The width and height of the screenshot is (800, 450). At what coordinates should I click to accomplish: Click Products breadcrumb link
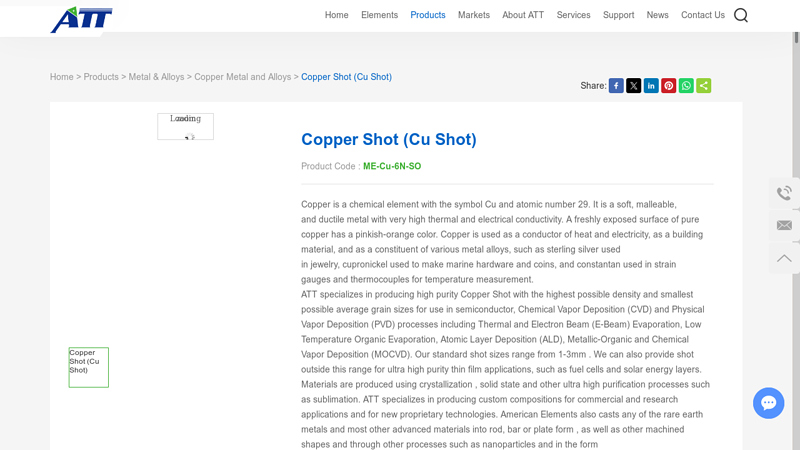[x=101, y=77]
